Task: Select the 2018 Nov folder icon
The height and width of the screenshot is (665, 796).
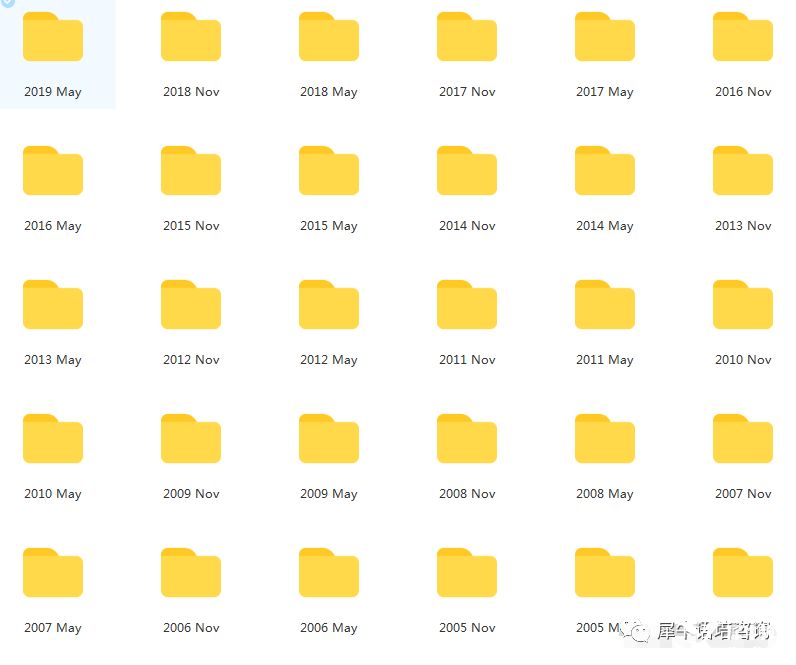Action: (x=191, y=37)
